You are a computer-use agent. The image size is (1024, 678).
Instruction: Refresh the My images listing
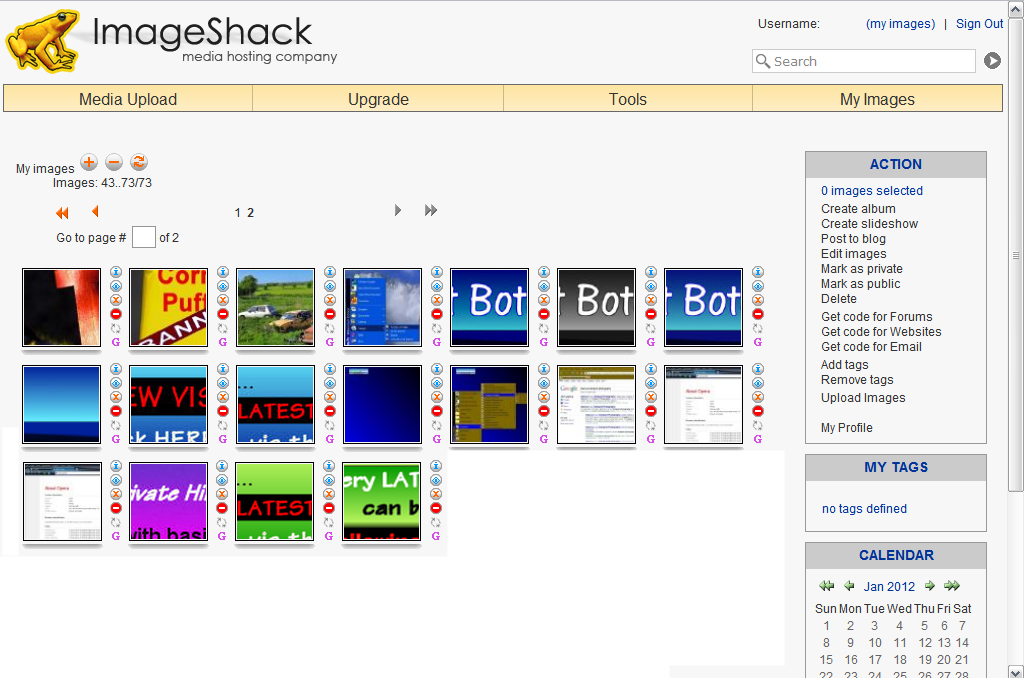click(138, 162)
